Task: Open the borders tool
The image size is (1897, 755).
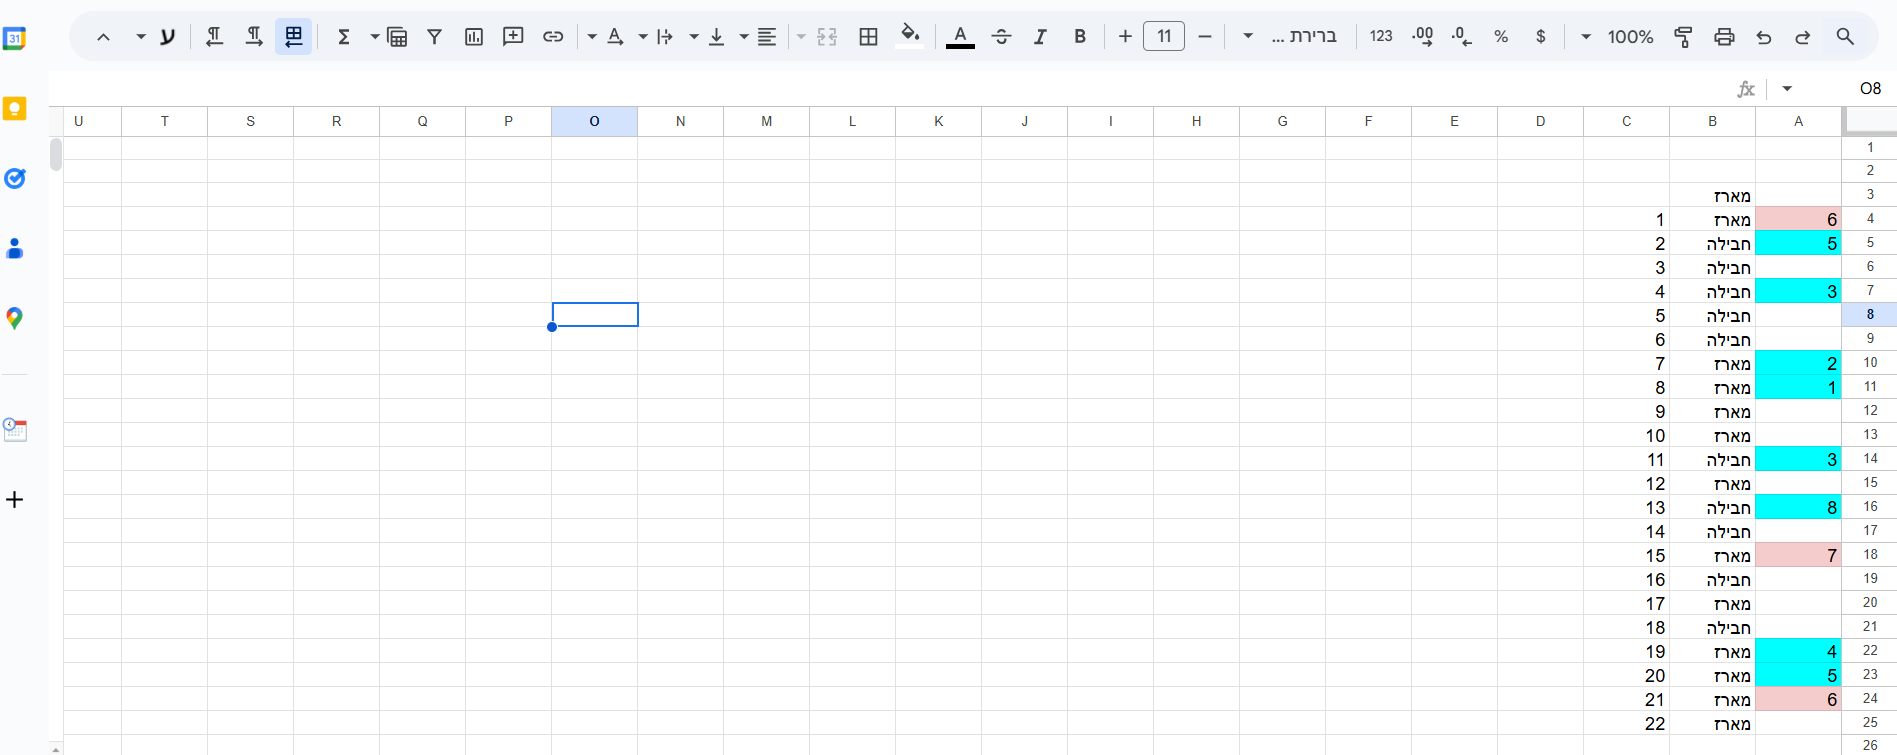Action: tap(868, 37)
